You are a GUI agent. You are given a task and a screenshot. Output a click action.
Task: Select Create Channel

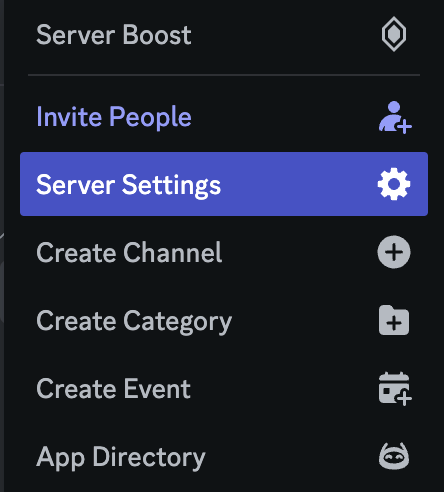point(224,252)
